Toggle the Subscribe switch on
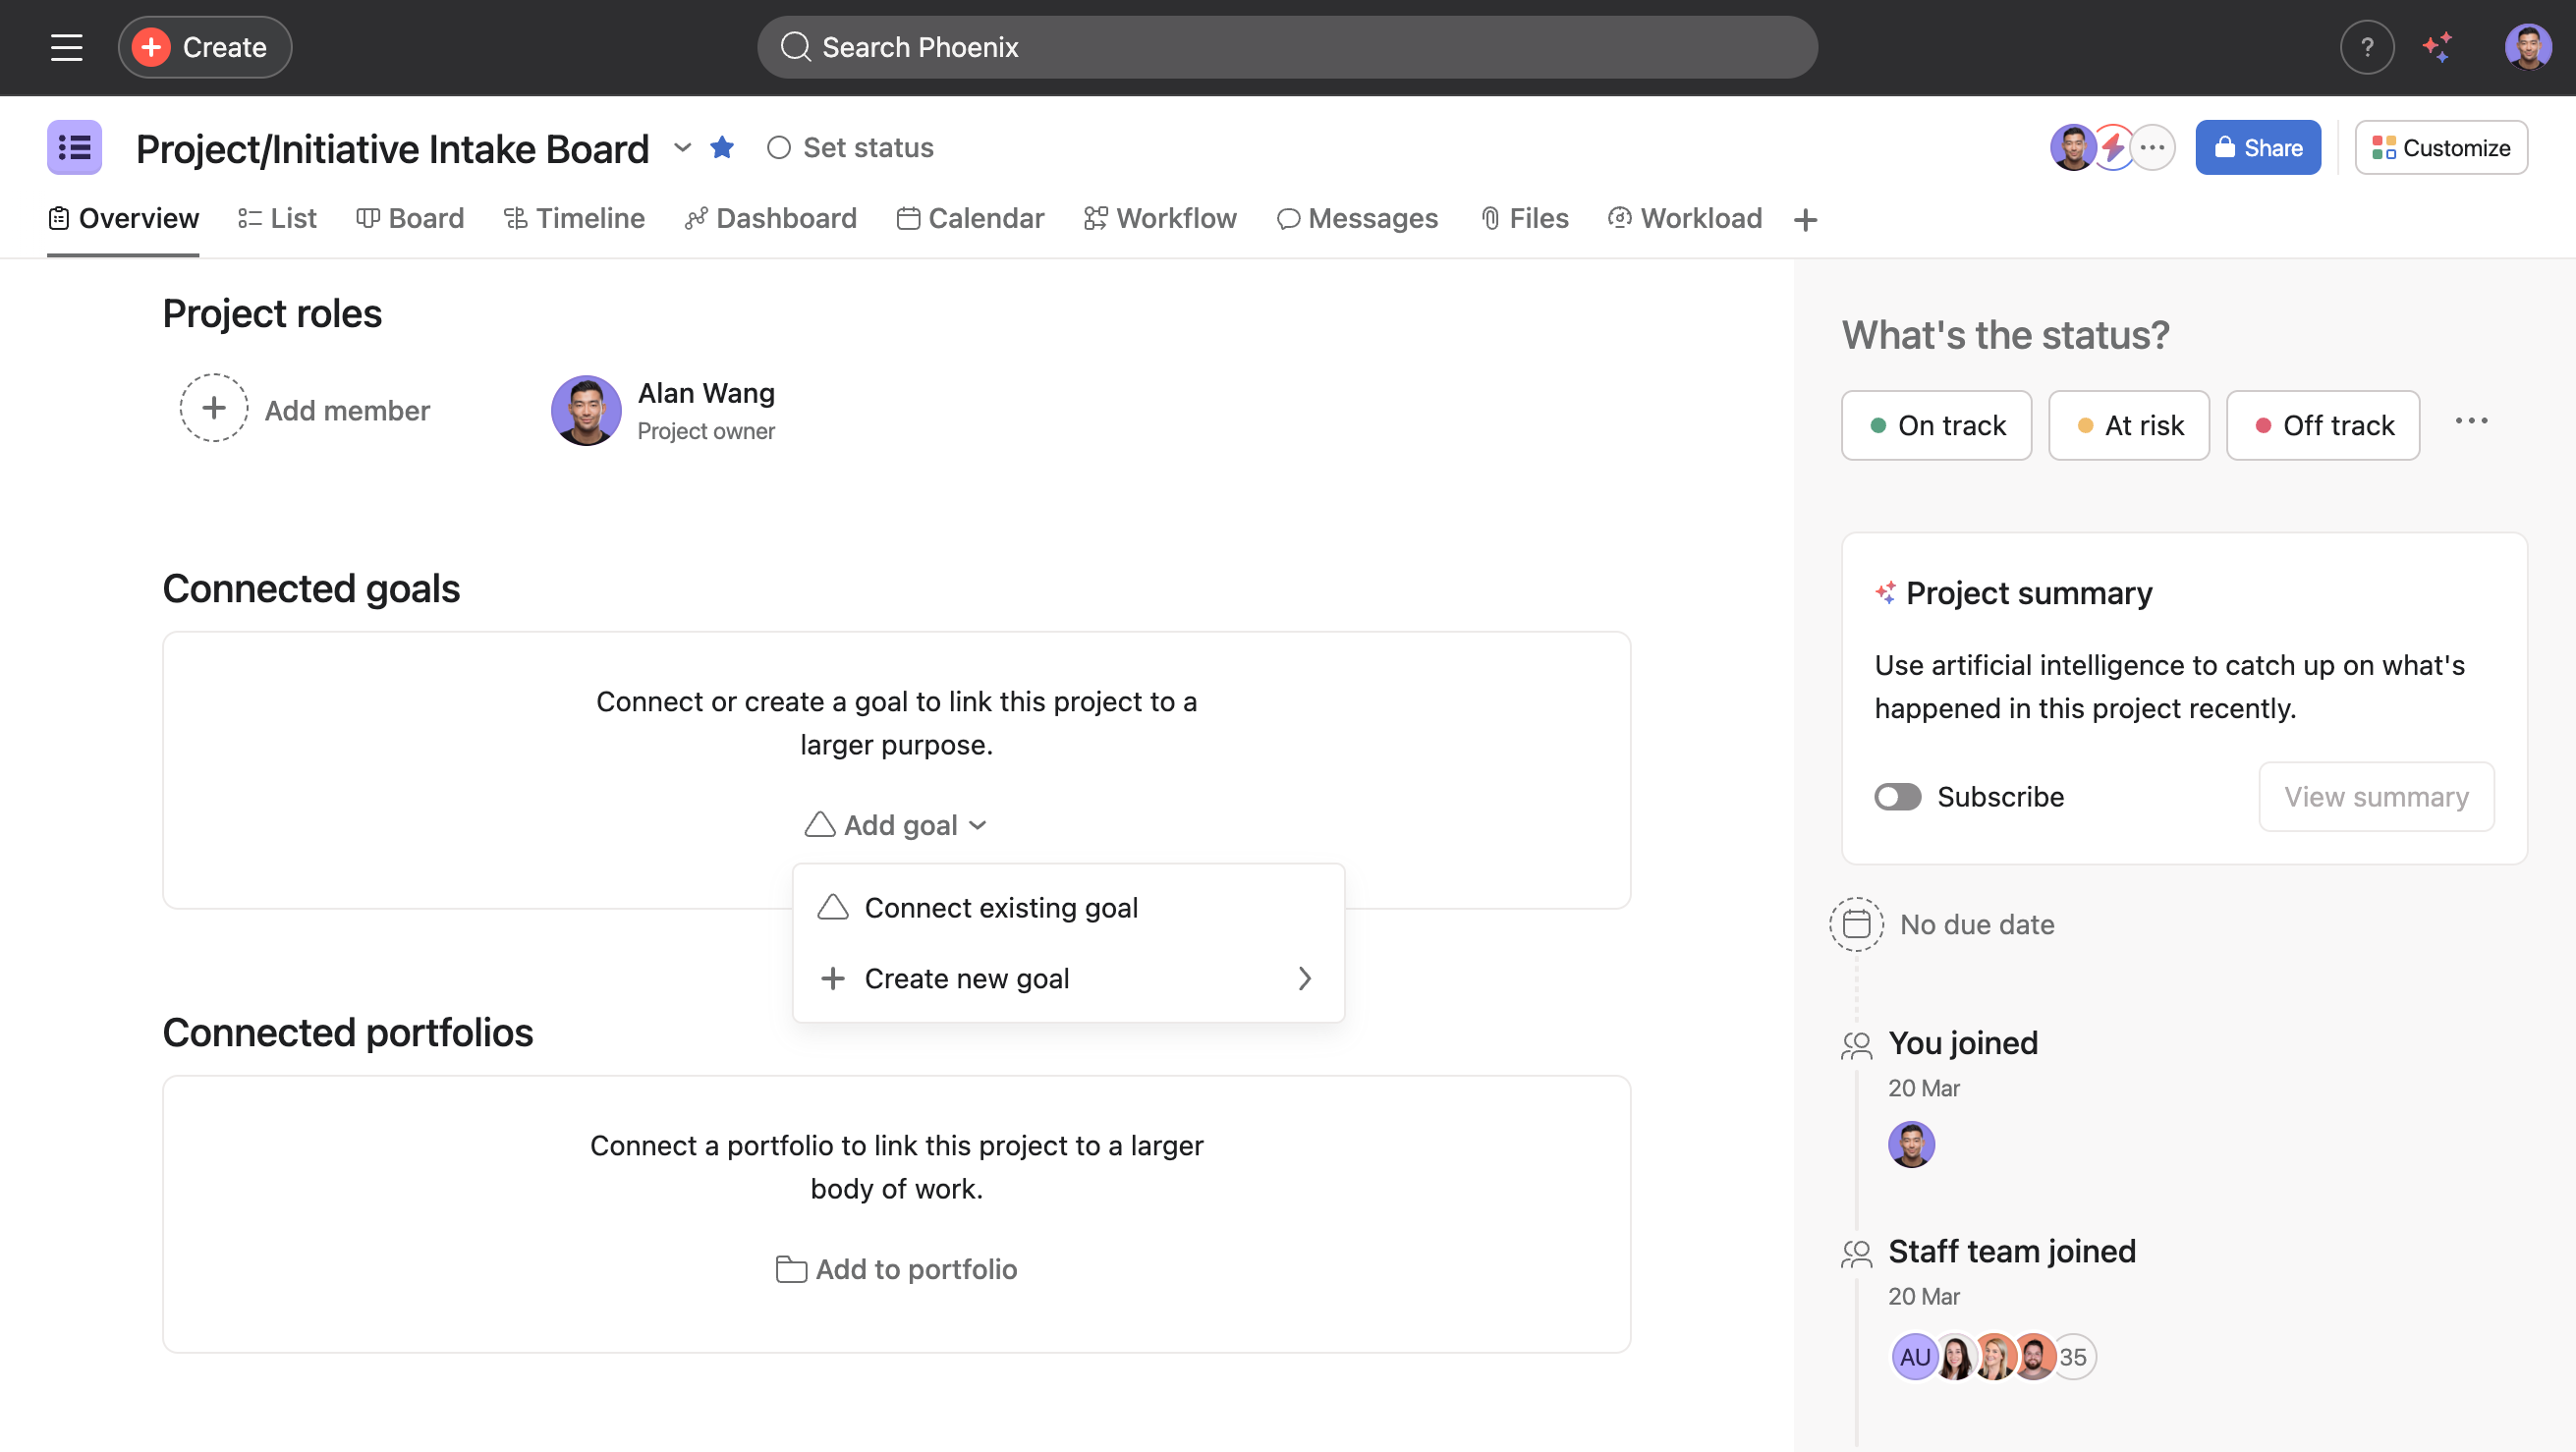The height and width of the screenshot is (1452, 2576). point(1897,797)
